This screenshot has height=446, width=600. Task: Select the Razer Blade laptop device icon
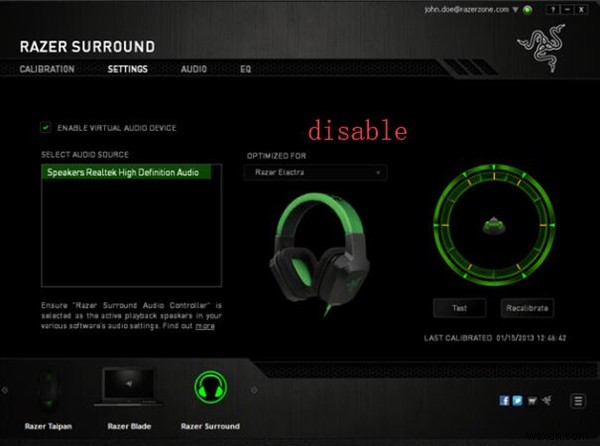129,387
